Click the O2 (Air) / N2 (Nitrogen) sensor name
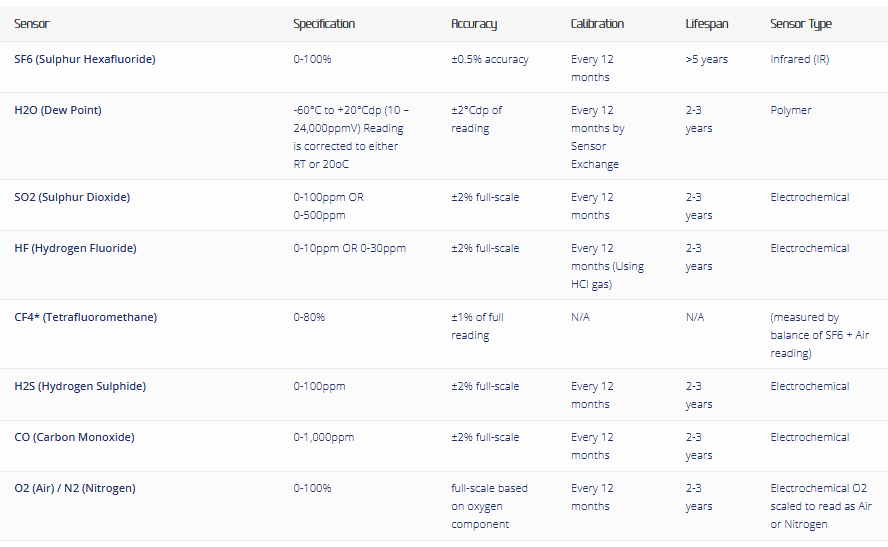The image size is (888, 547). point(75,488)
